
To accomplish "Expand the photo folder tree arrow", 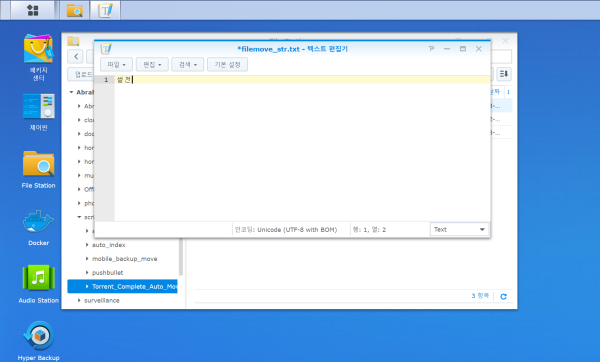I will 79,203.
